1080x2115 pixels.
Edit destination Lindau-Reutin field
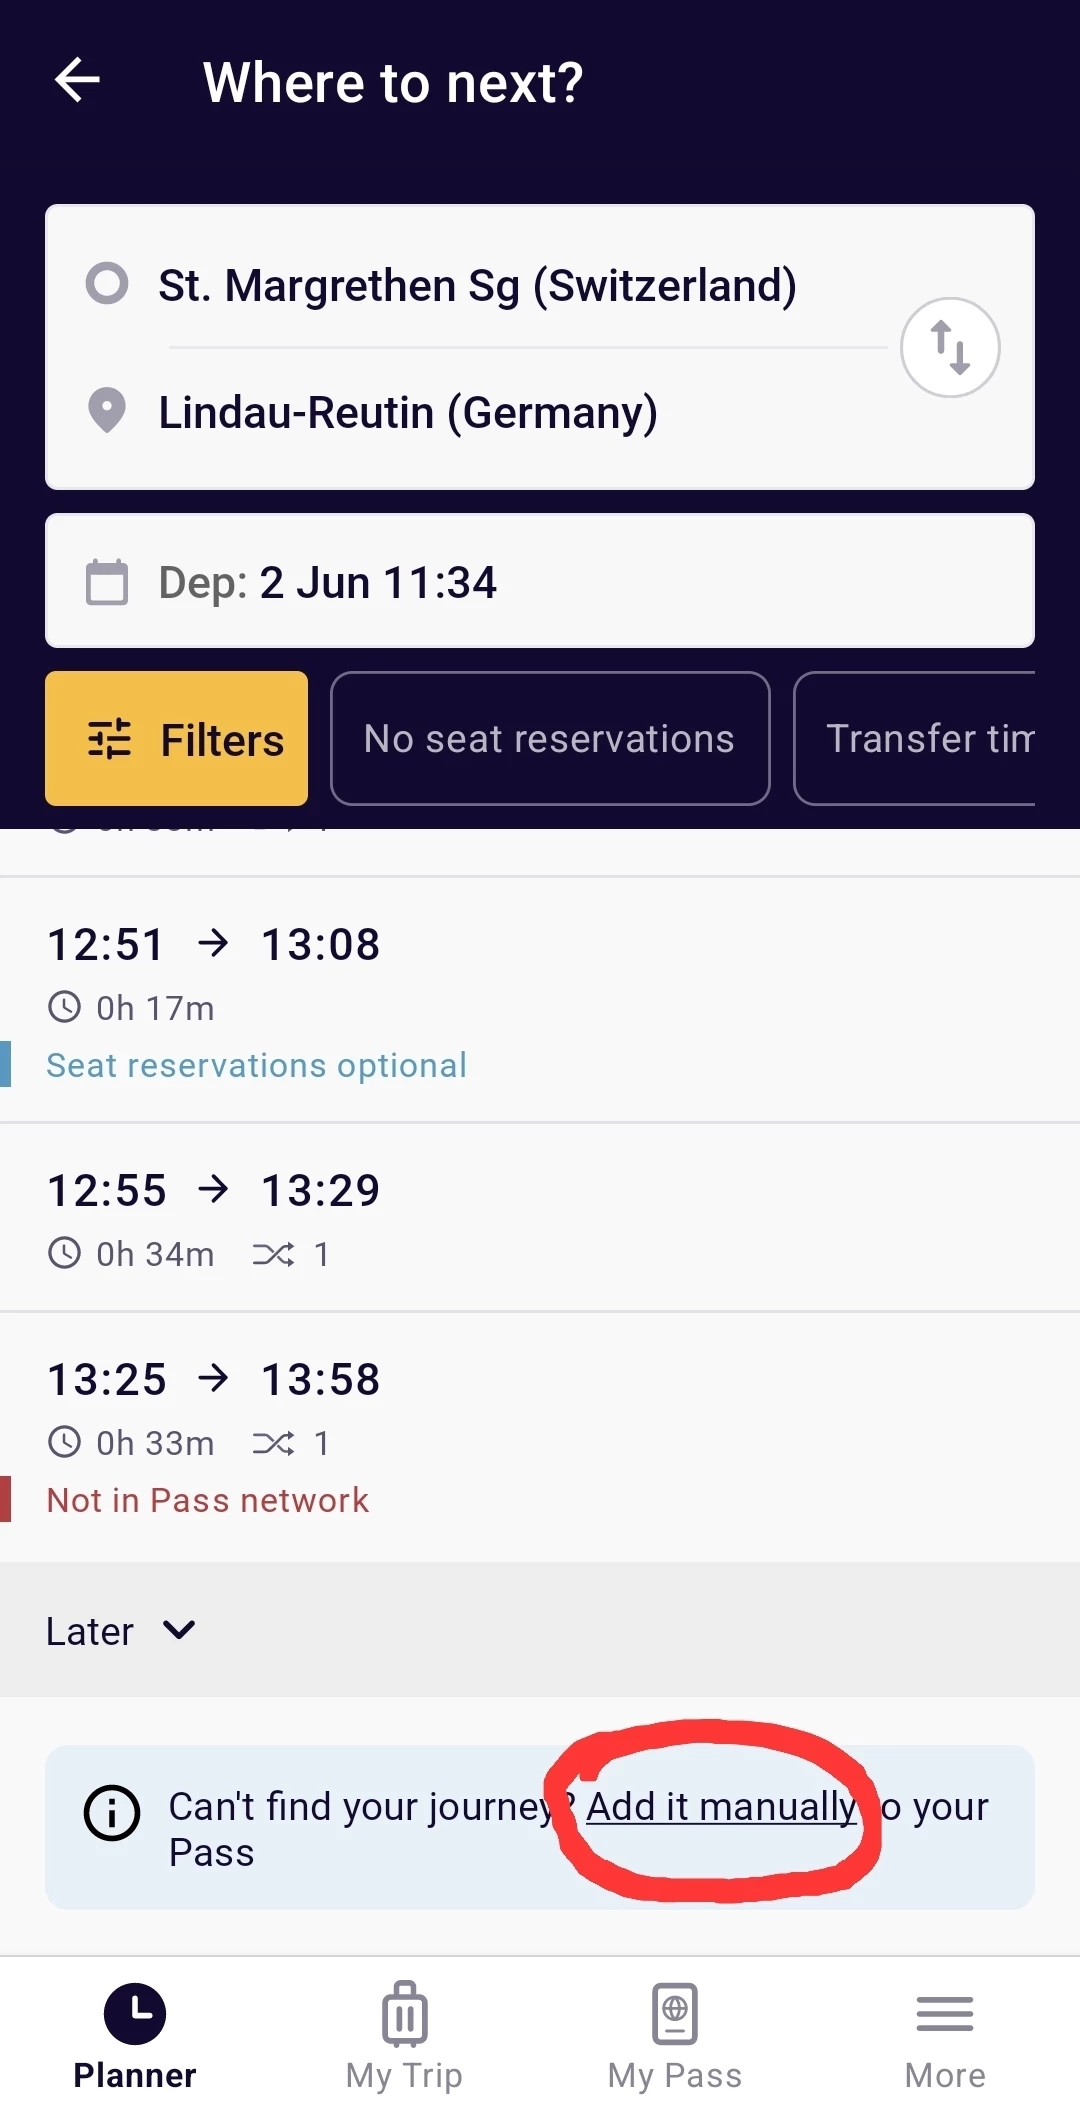(x=408, y=412)
